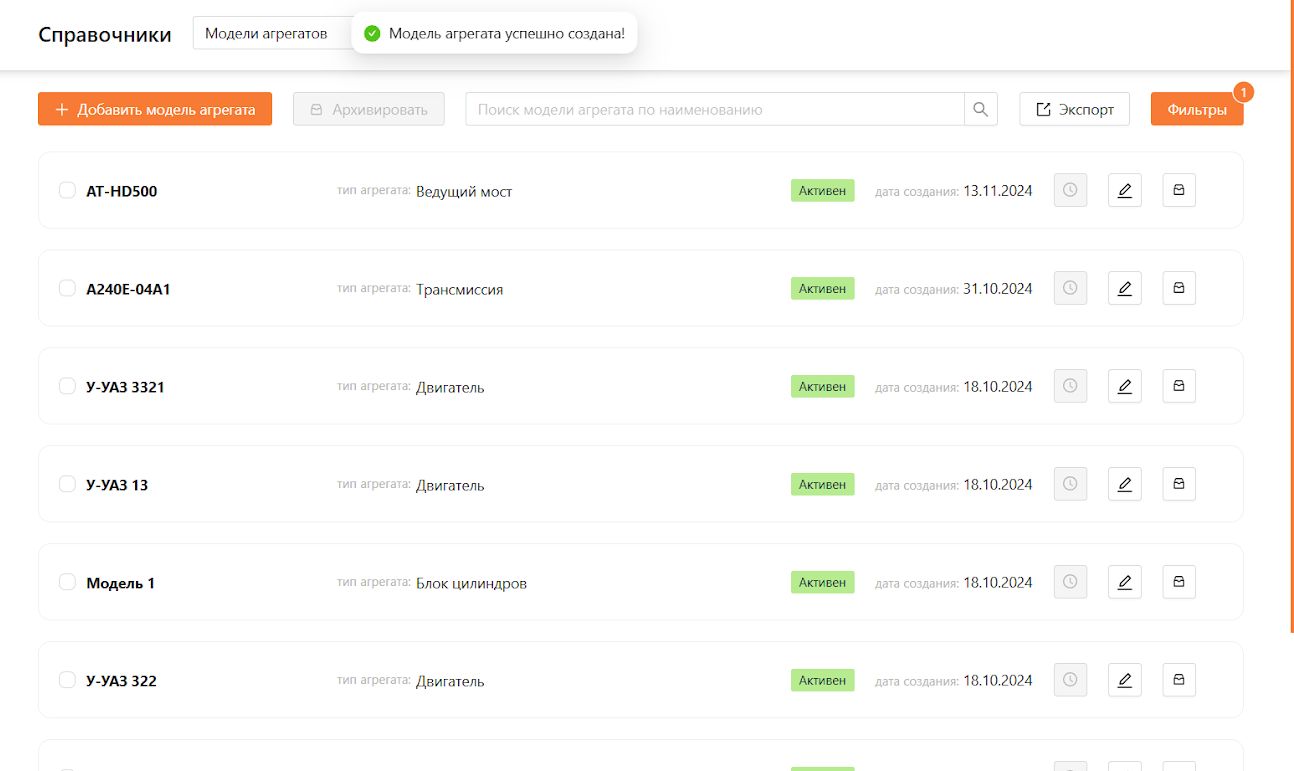Tick the У-УАЗ 3321 checkbox
The image size is (1294, 771).
click(x=67, y=386)
